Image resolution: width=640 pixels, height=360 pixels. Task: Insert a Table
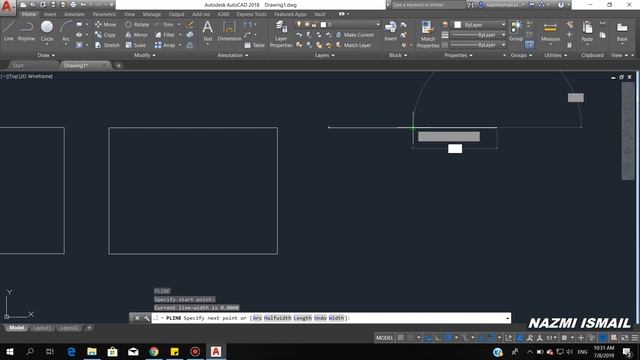tap(254, 45)
